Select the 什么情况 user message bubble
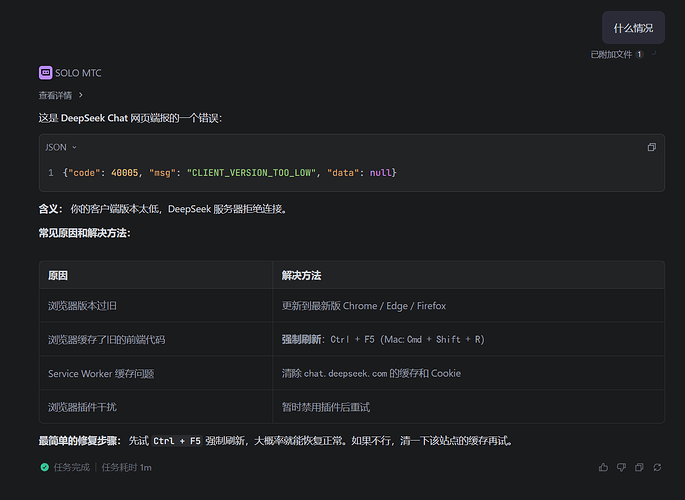This screenshot has width=685, height=500. (633, 28)
